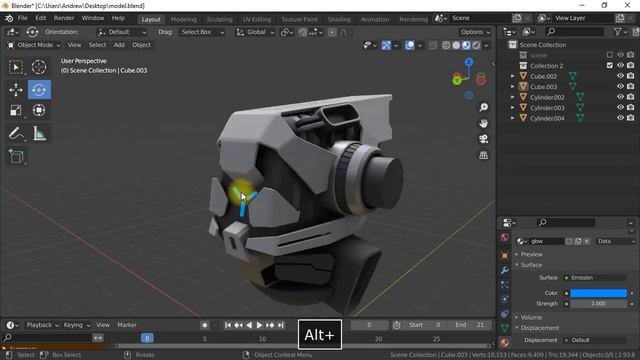Open the Physics properties tab icon

pos(504,299)
